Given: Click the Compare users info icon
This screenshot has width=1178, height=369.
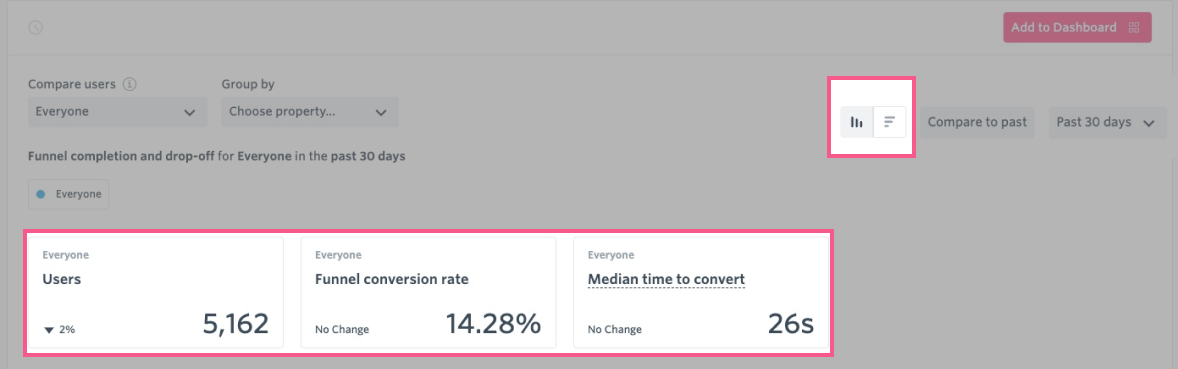Looking at the screenshot, I should (x=130, y=84).
